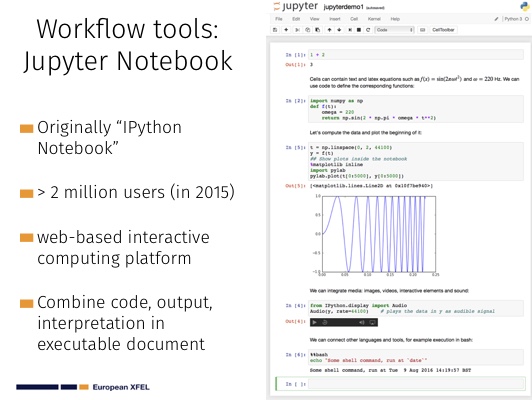Click the paste cell icon
This screenshot has width=532, height=400.
317,30
